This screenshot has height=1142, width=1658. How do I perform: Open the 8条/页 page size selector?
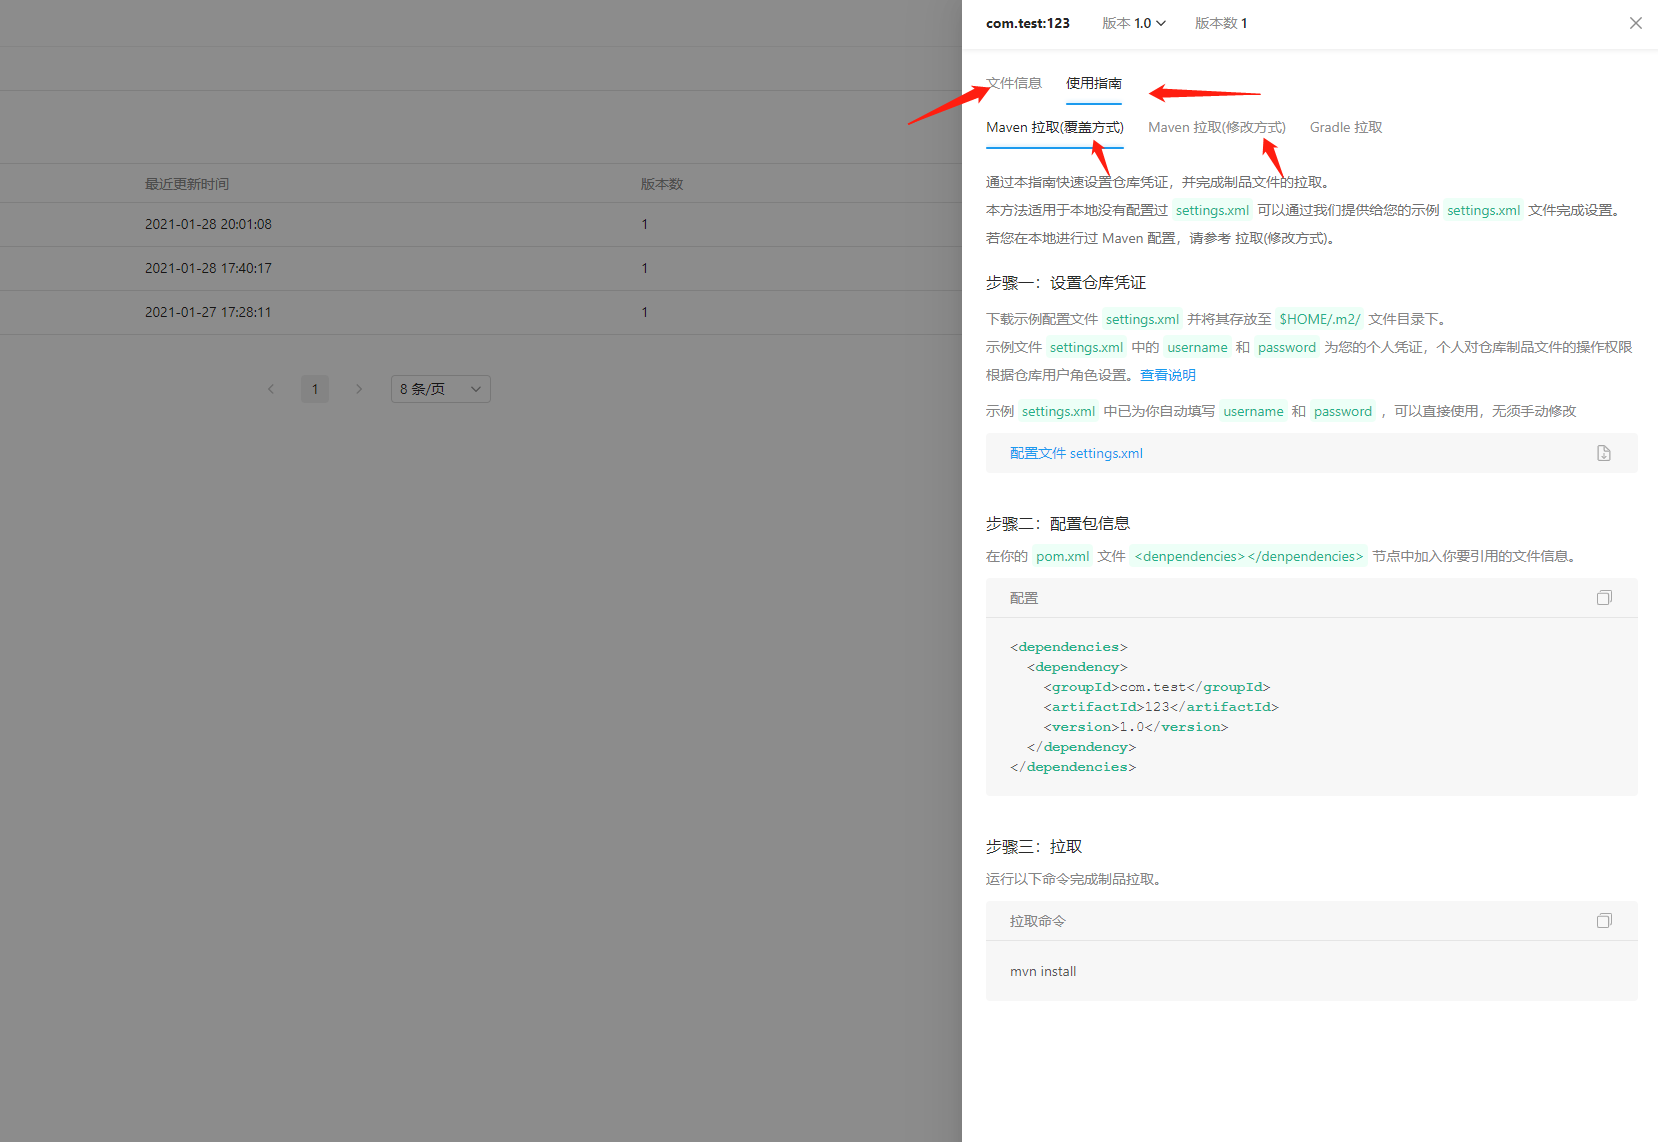440,389
